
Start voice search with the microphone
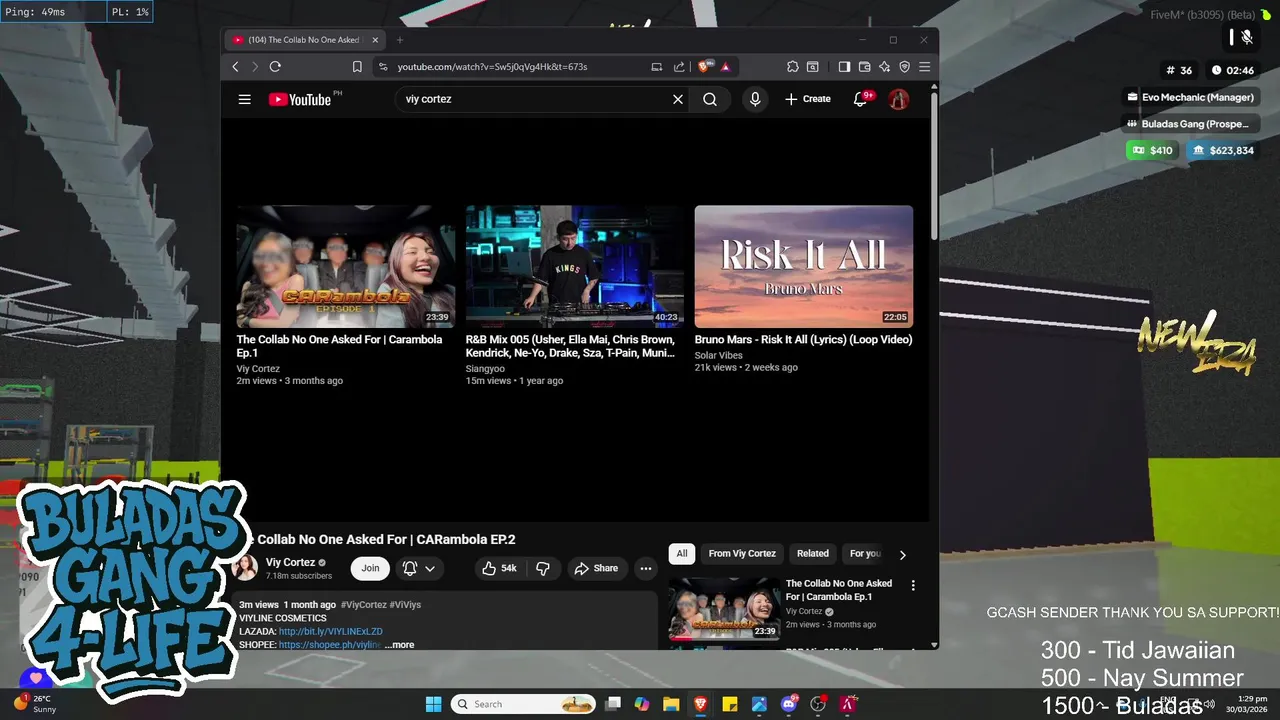click(x=755, y=99)
